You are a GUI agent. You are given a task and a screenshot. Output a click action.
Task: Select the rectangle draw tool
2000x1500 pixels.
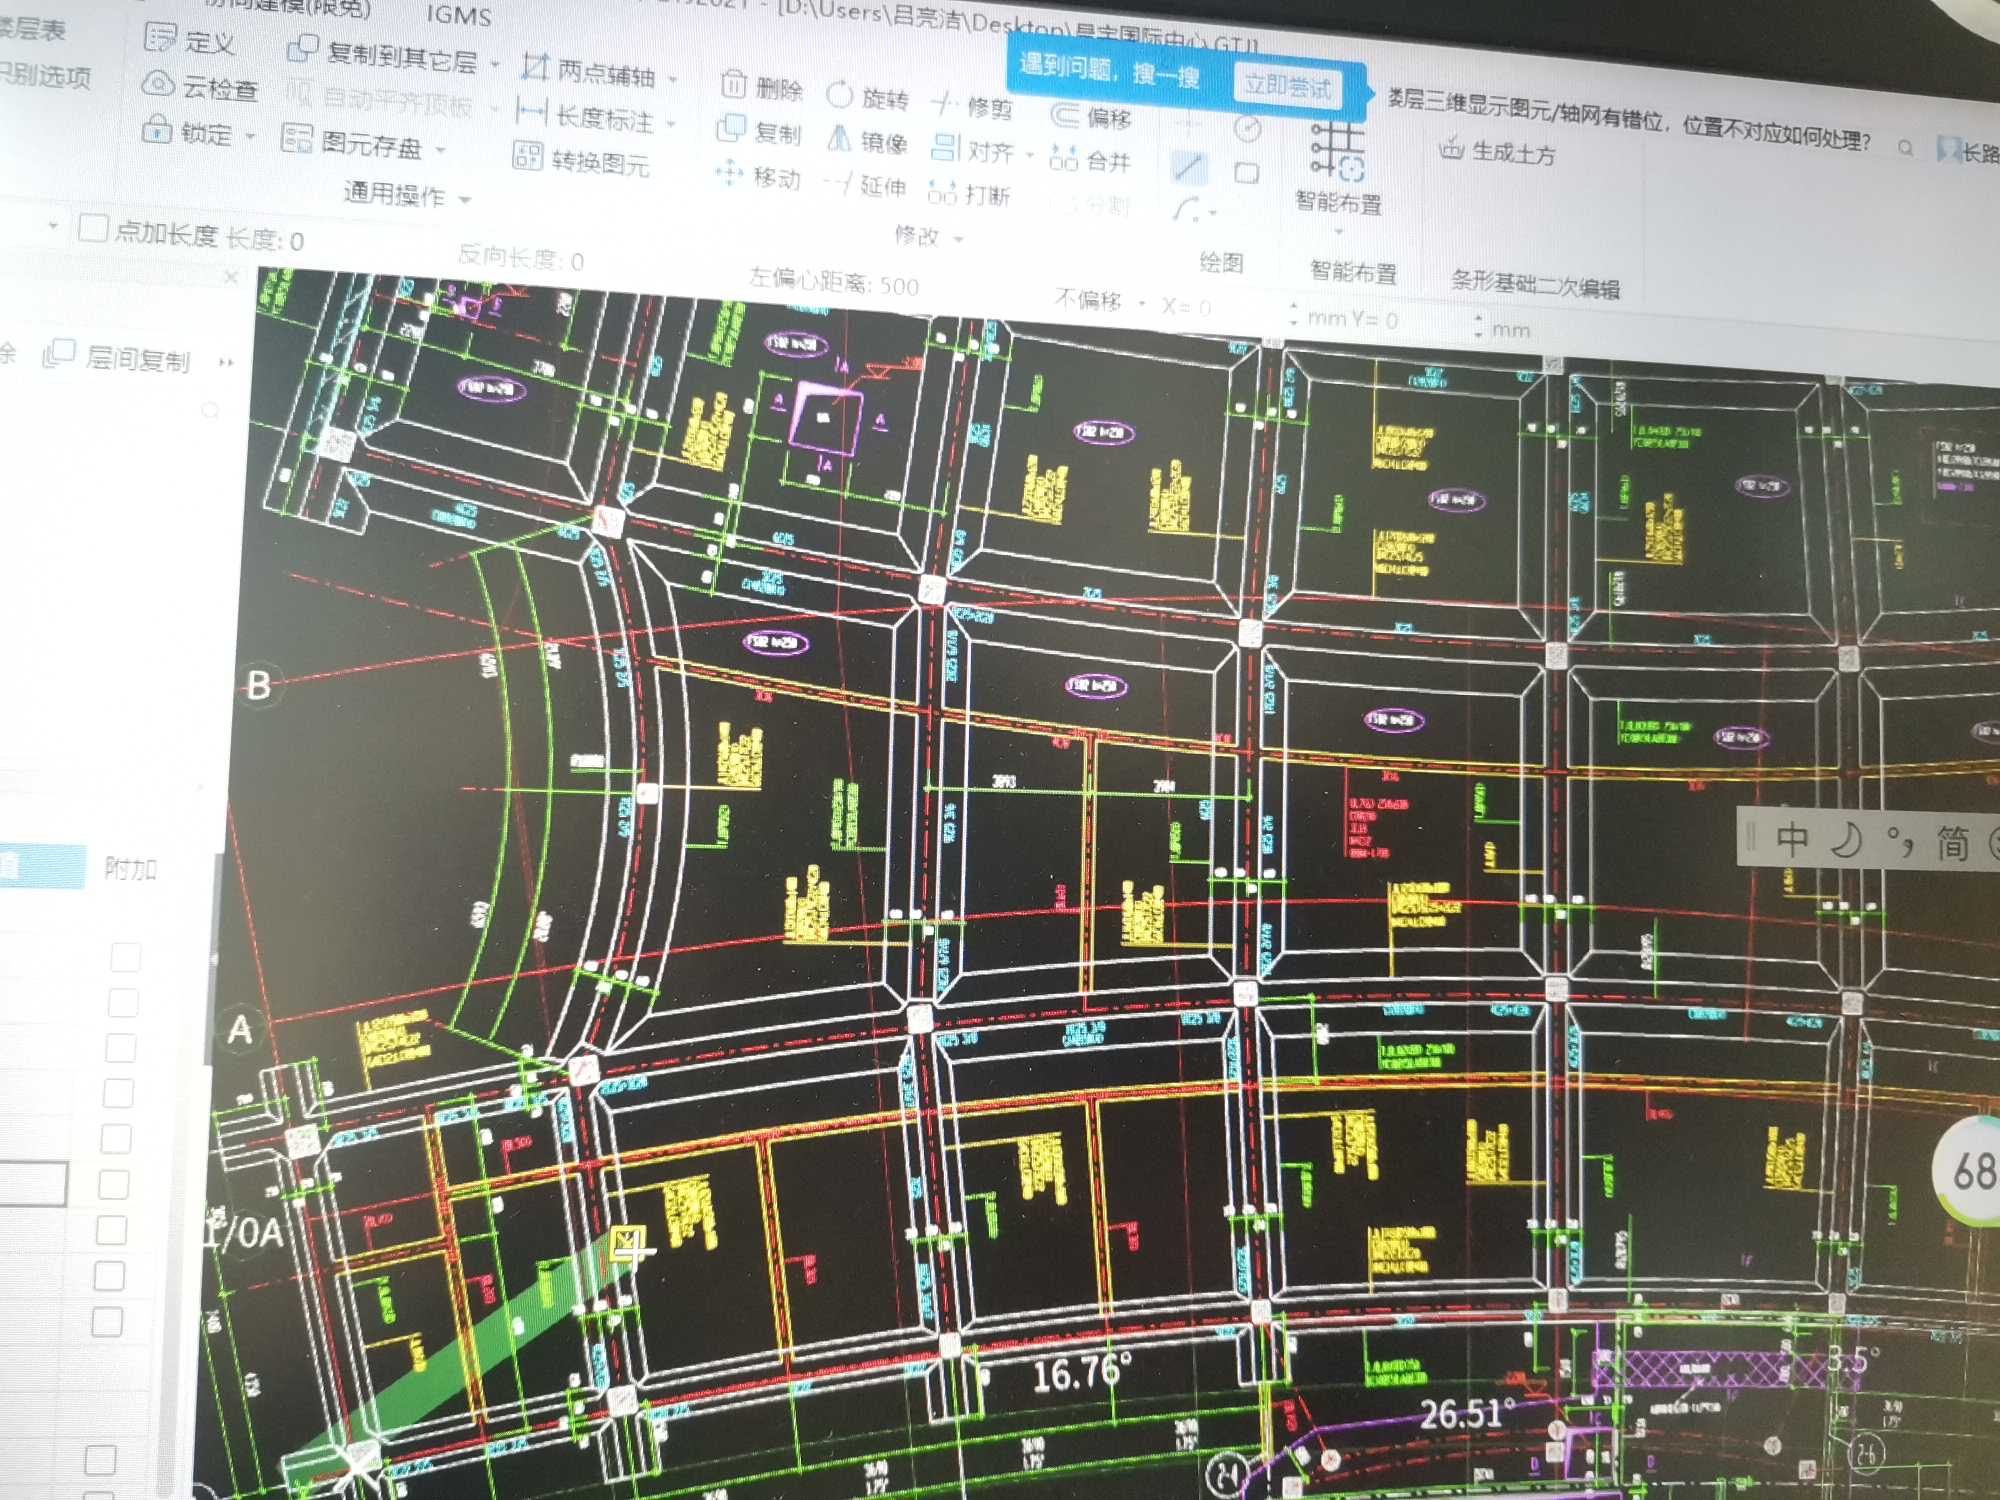[1247, 173]
